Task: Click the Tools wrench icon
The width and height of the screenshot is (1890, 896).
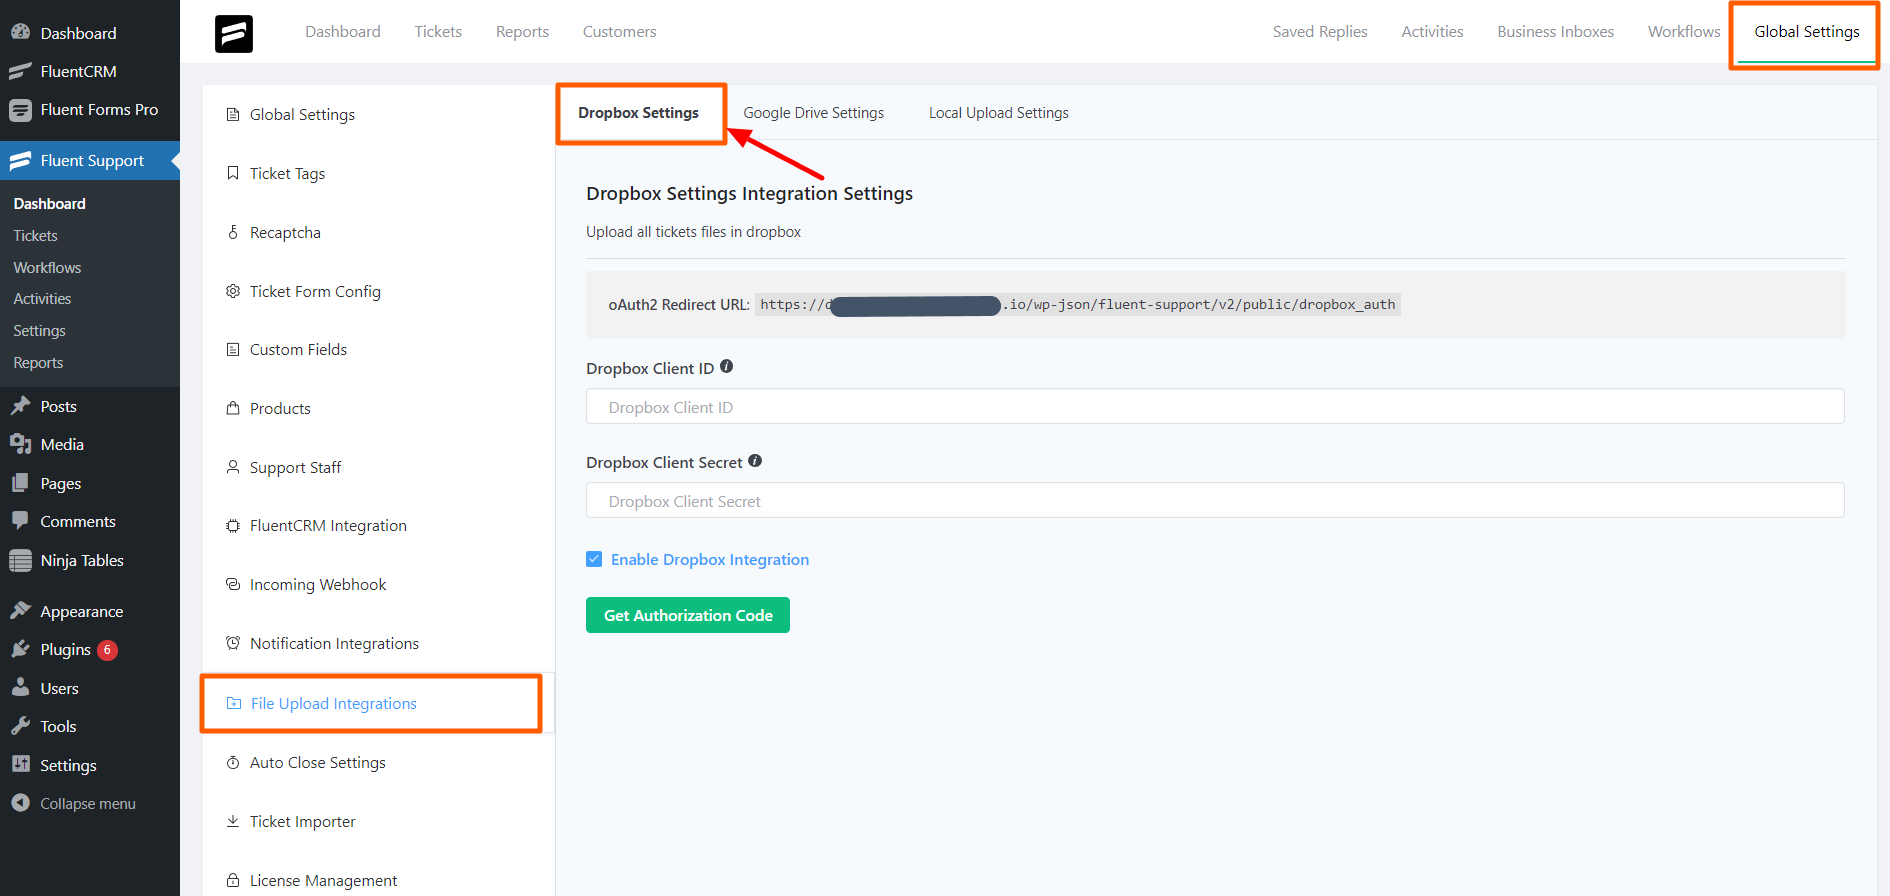Action: point(20,726)
